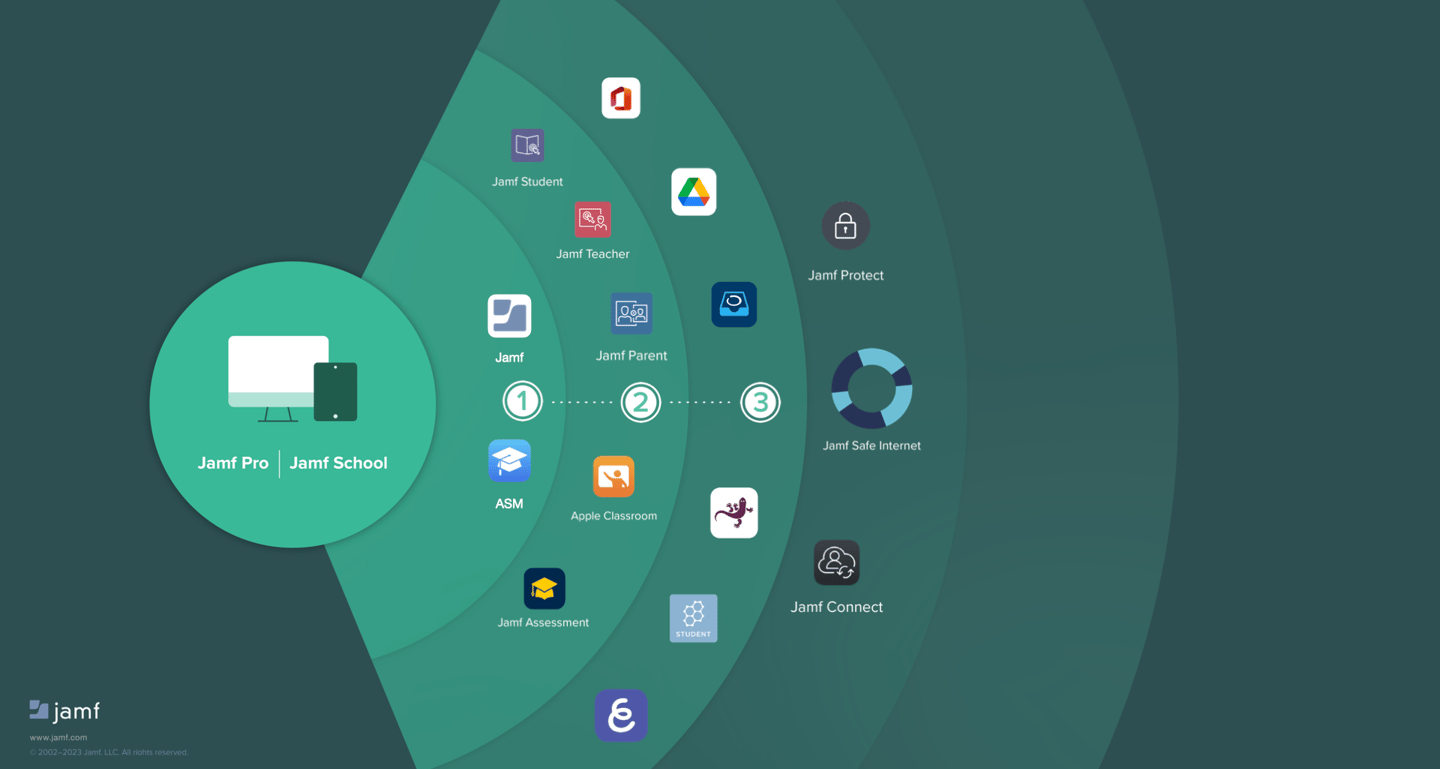Screen dimensions: 1440x769
Task: Click the purple gecko app icon
Action: click(734, 513)
